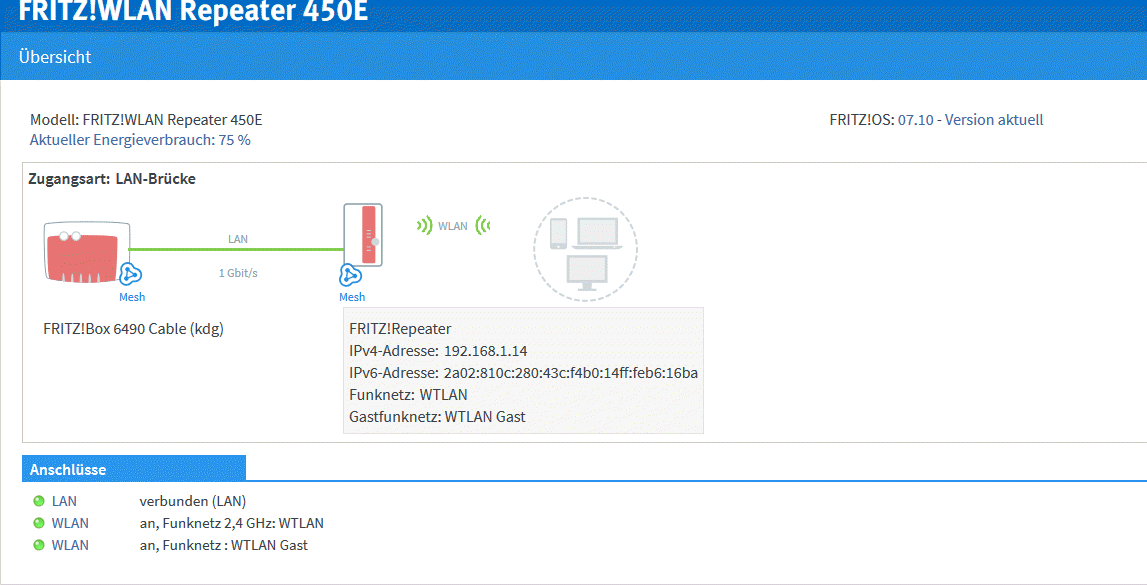1147x585 pixels.
Task: Open the Aktueller Energieverbrauch 75 % link
Action: [x=140, y=140]
